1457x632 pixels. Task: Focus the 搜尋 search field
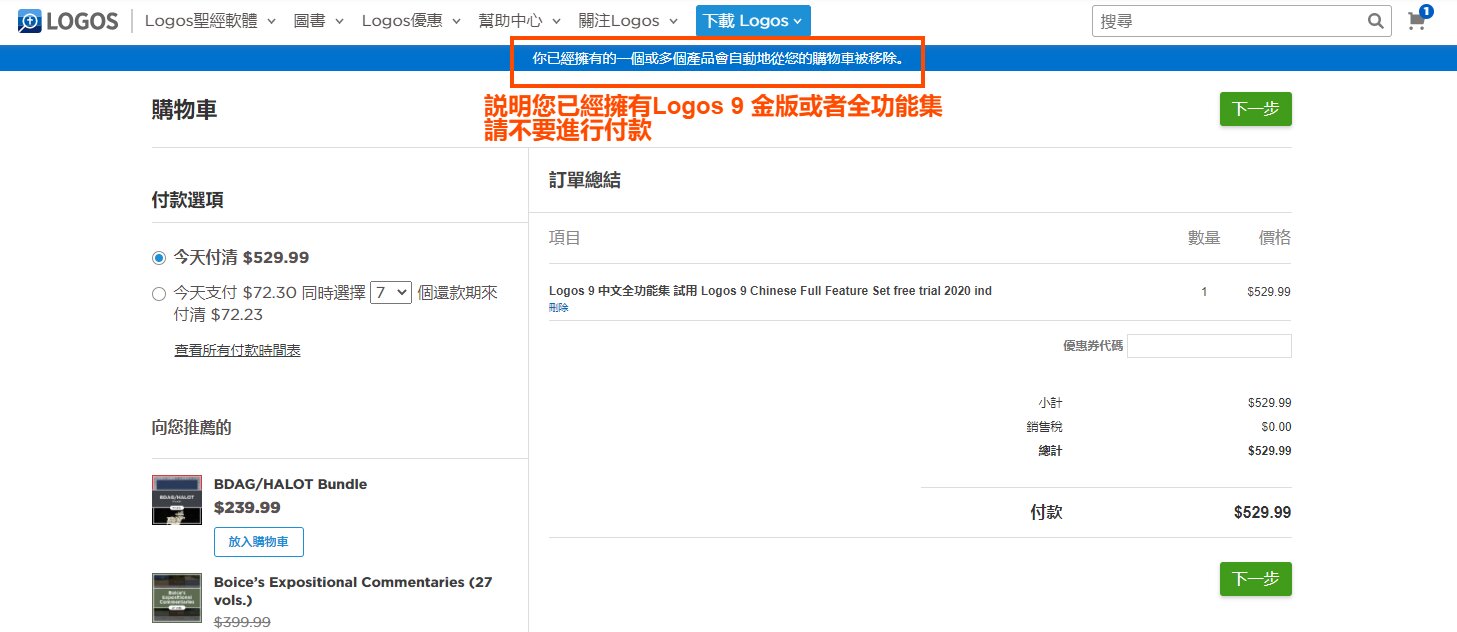(1230, 21)
